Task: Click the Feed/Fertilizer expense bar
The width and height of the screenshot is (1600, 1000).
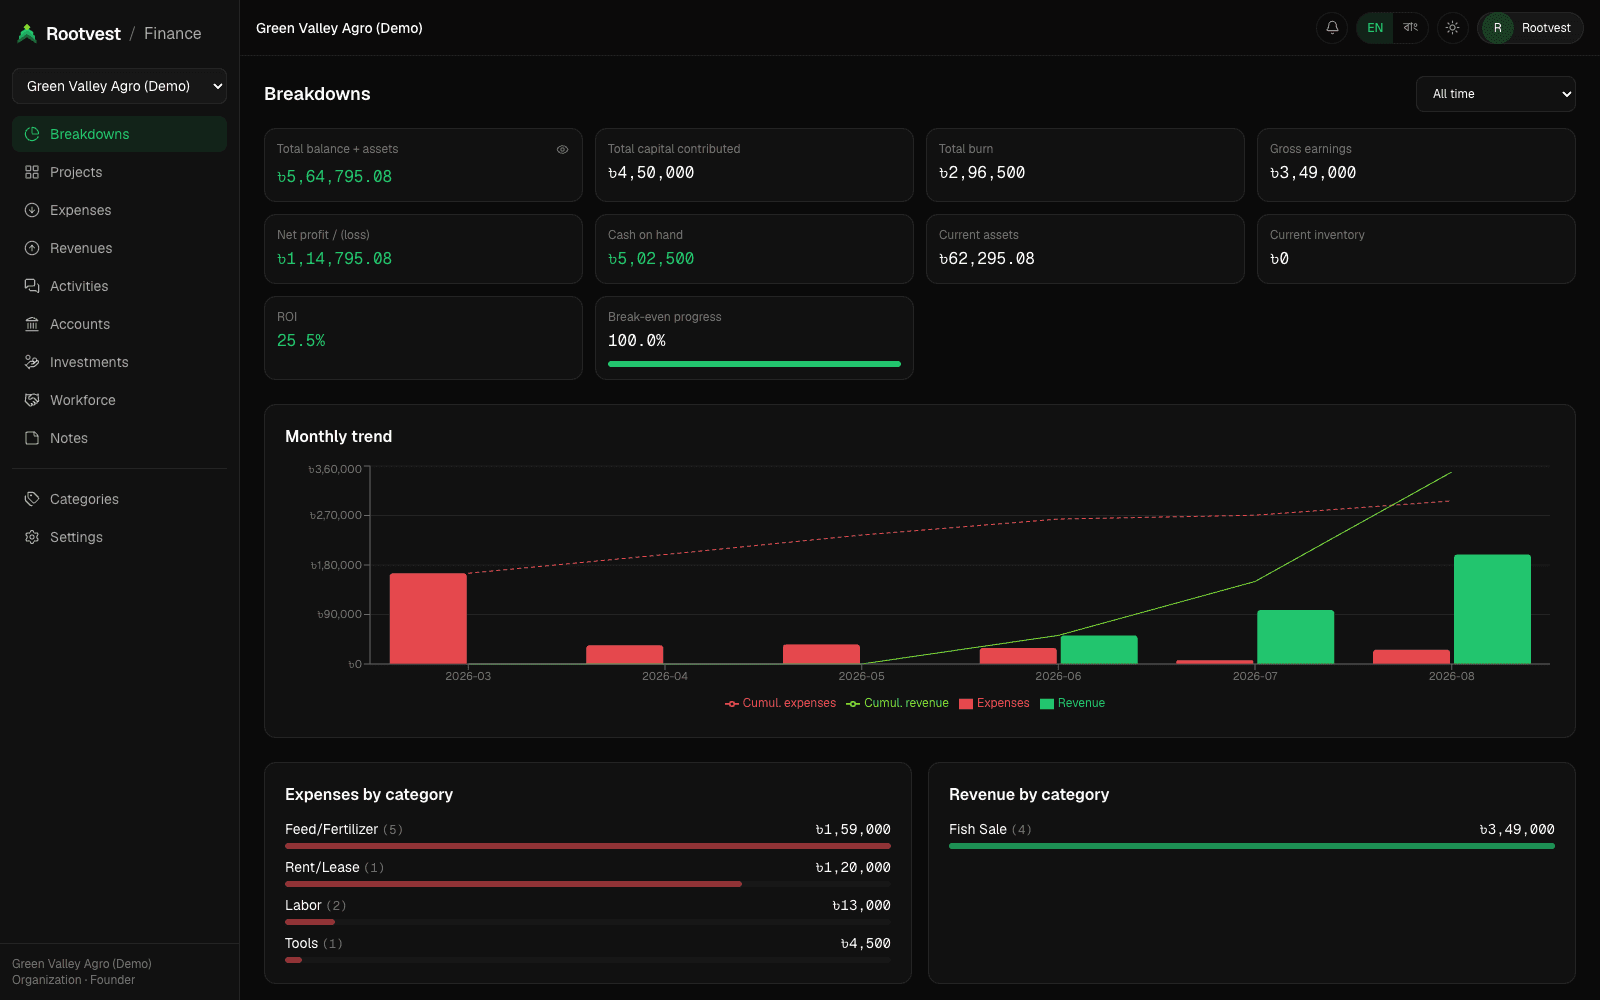Action: (588, 846)
